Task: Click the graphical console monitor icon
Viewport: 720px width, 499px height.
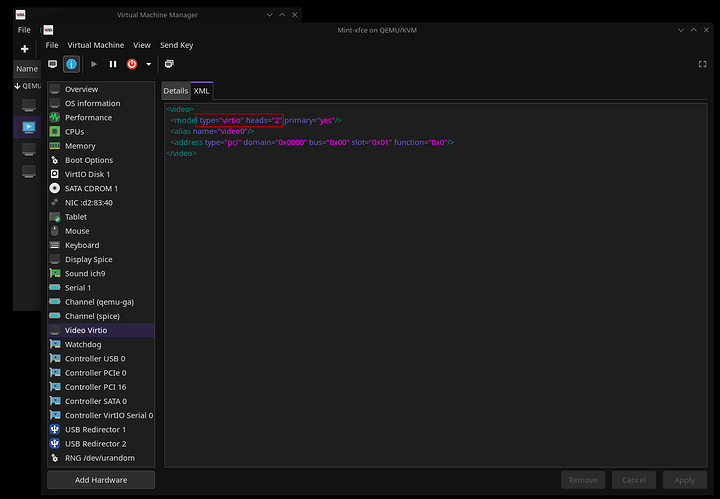Action: click(52, 64)
